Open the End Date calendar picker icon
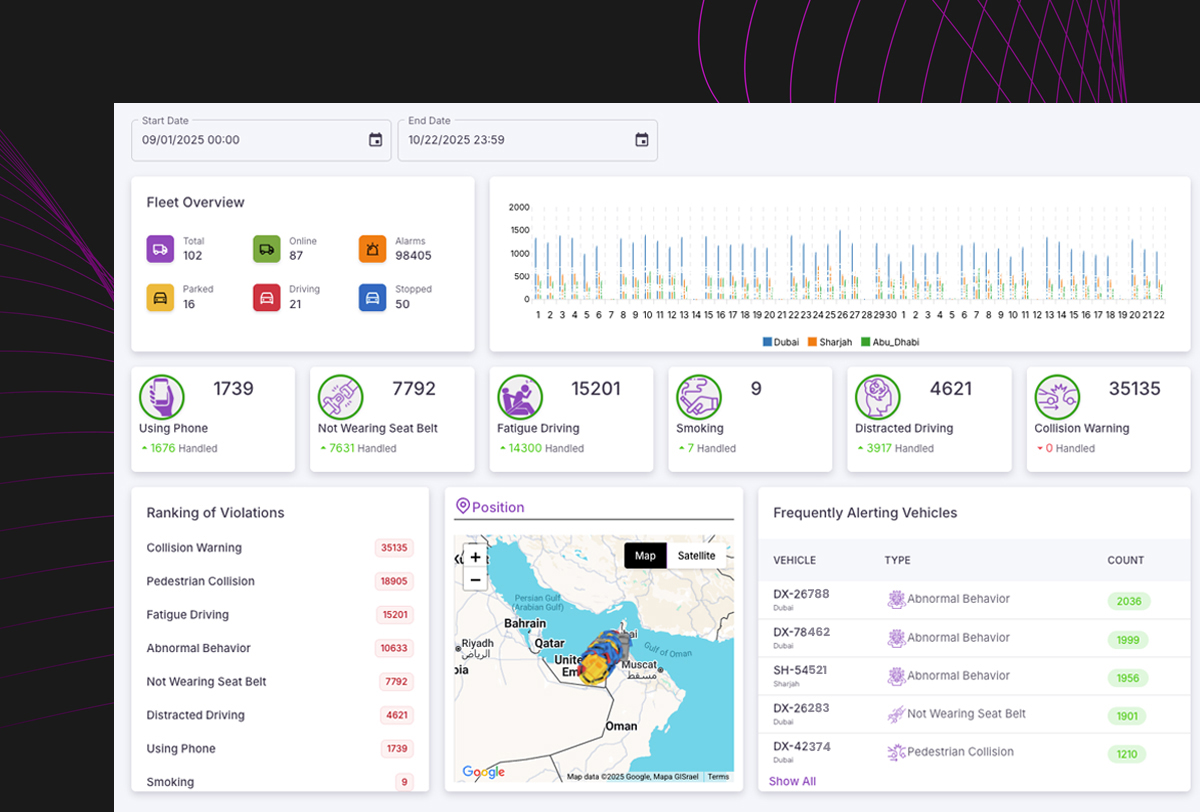 (642, 140)
